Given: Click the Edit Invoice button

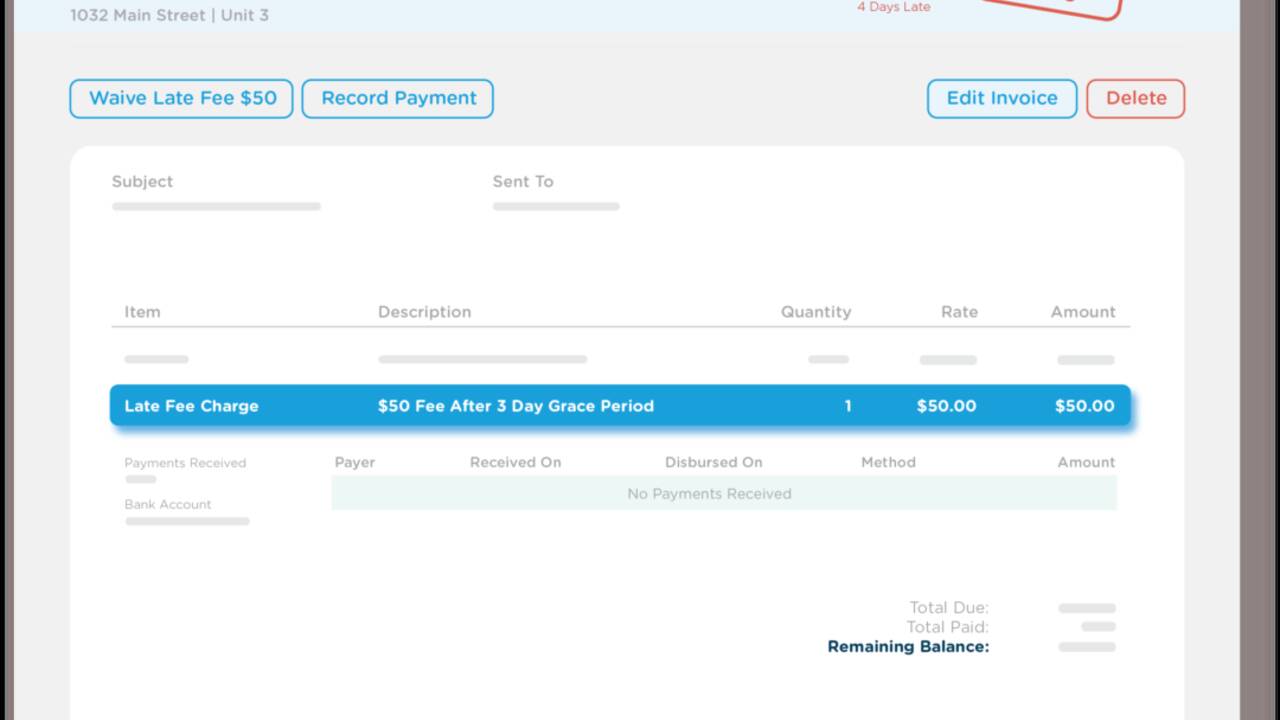Looking at the screenshot, I should 1001,98.
